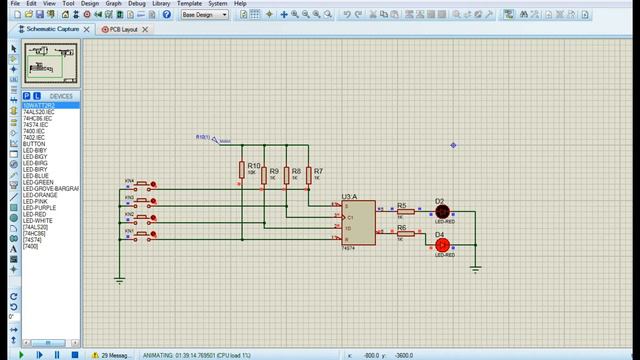Click the Undo arrow icon
The image size is (640, 360).
click(347, 15)
